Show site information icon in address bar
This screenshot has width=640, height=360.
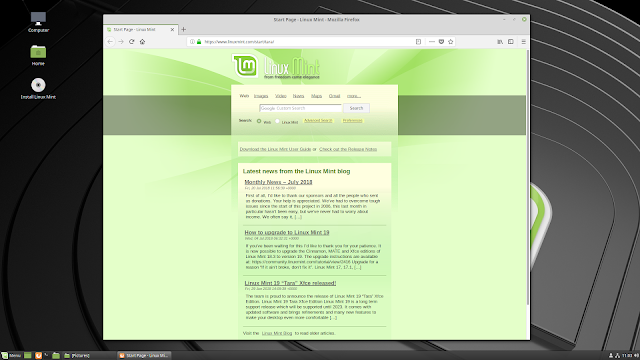click(x=192, y=42)
